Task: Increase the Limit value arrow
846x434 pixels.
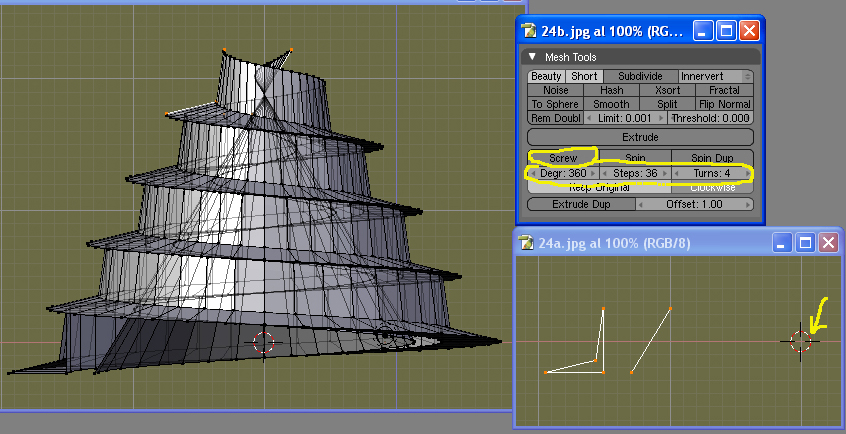Action: tap(661, 118)
